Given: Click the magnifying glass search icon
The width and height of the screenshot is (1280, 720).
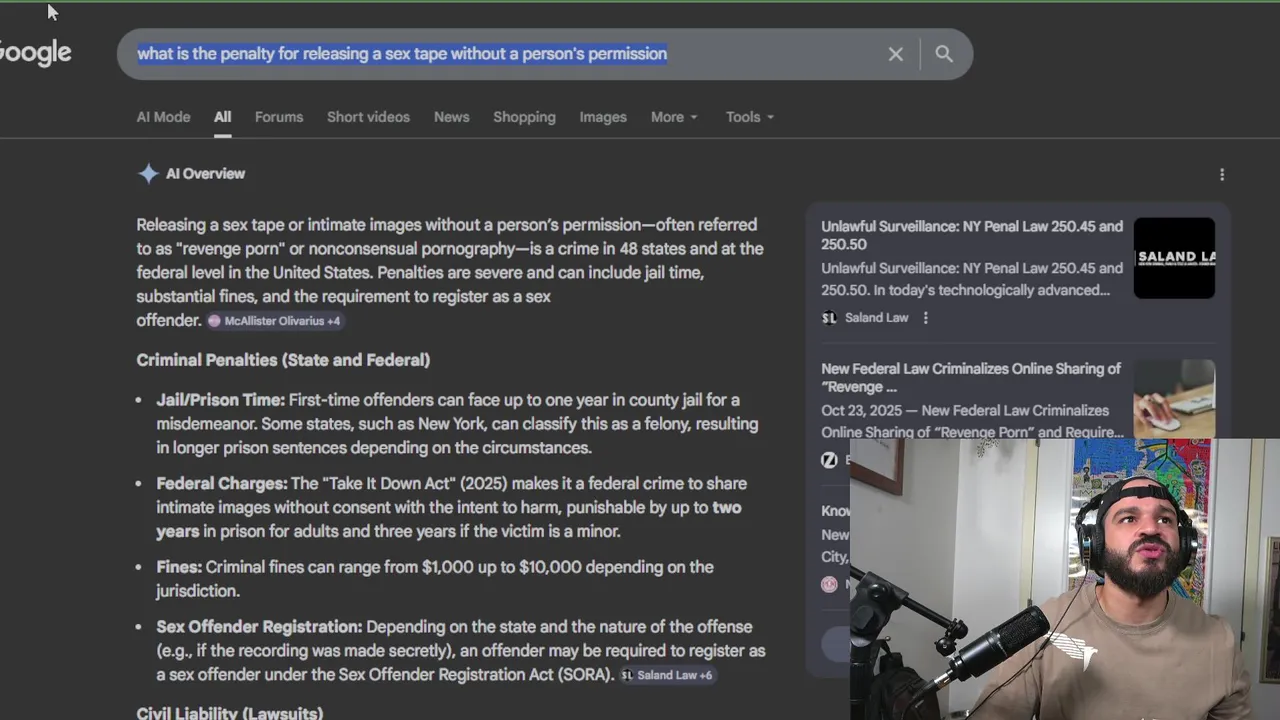Looking at the screenshot, I should click(943, 54).
